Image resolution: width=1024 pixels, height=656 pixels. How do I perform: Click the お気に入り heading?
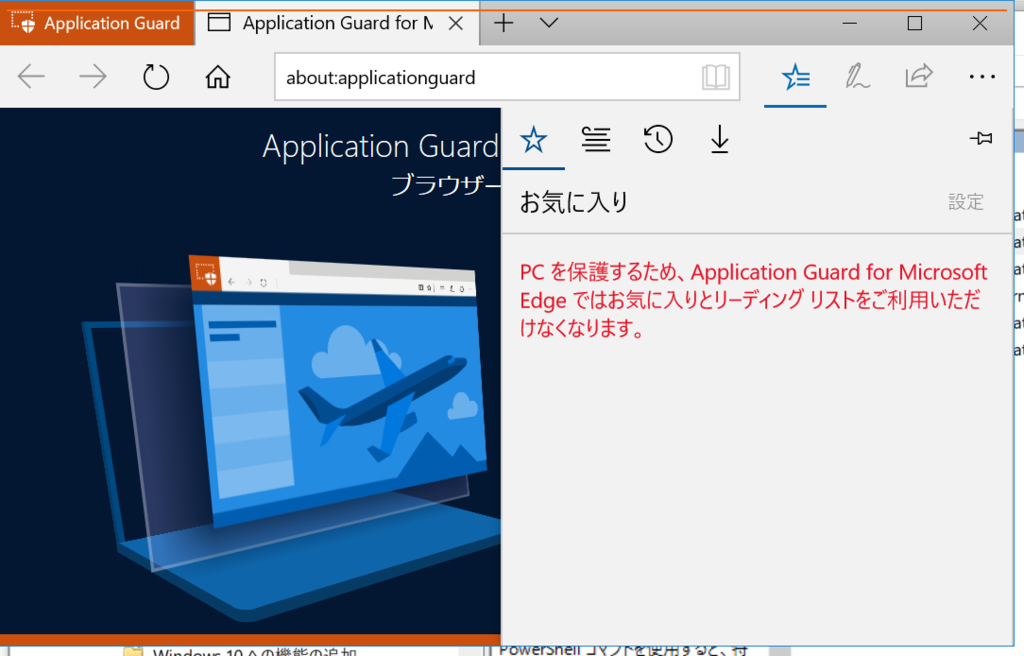pos(573,202)
